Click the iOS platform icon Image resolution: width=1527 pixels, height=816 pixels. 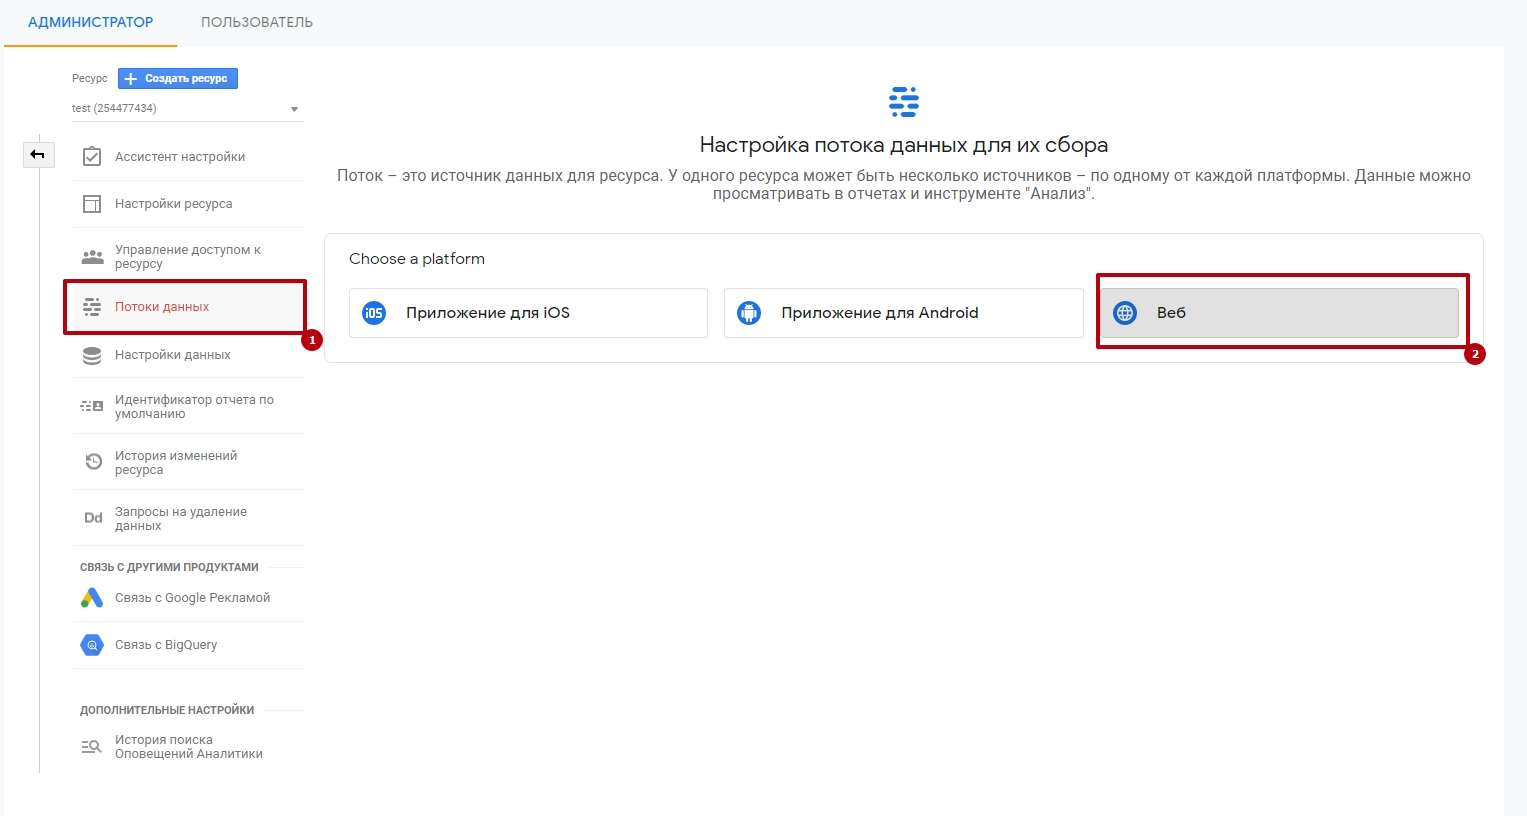pyautogui.click(x=374, y=313)
